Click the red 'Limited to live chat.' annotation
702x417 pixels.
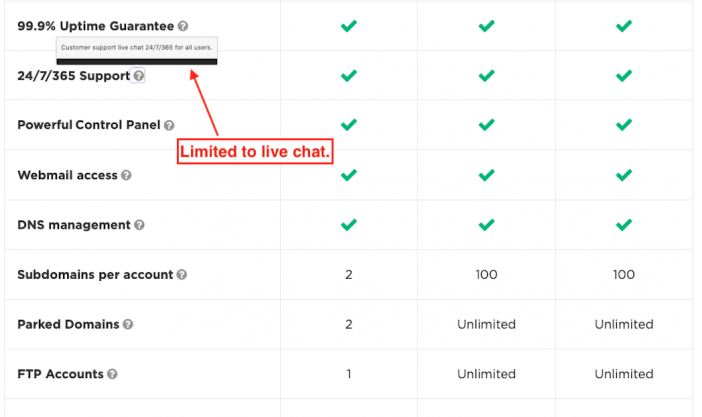tap(255, 151)
